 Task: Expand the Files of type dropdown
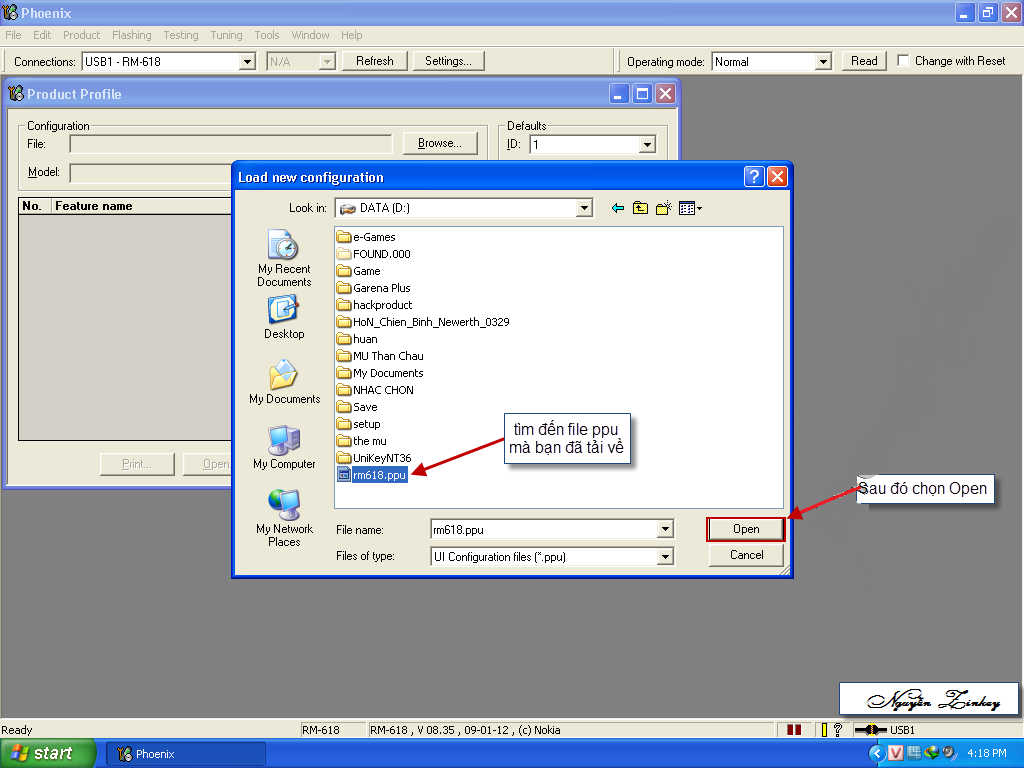click(665, 557)
